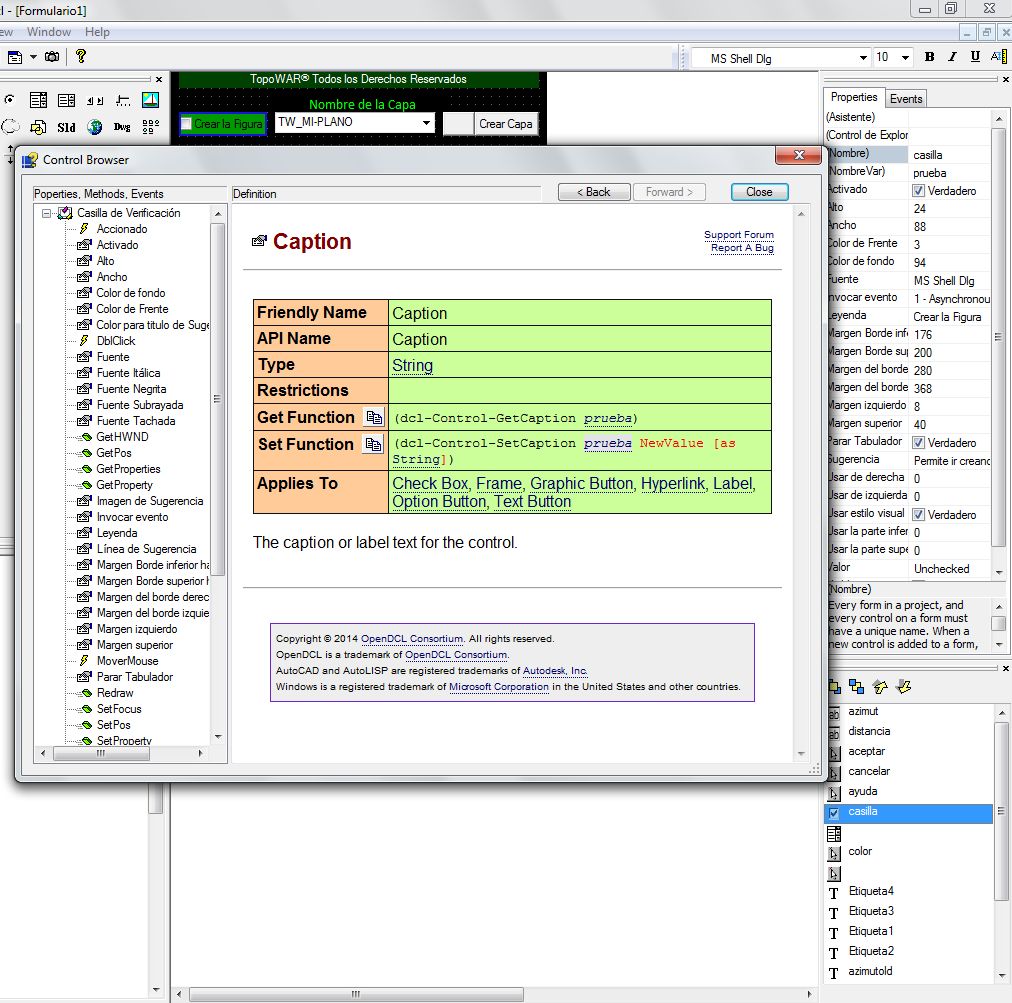Copy the Get Function code snippet
Viewport: 1012px width, 1003px height.
[374, 418]
